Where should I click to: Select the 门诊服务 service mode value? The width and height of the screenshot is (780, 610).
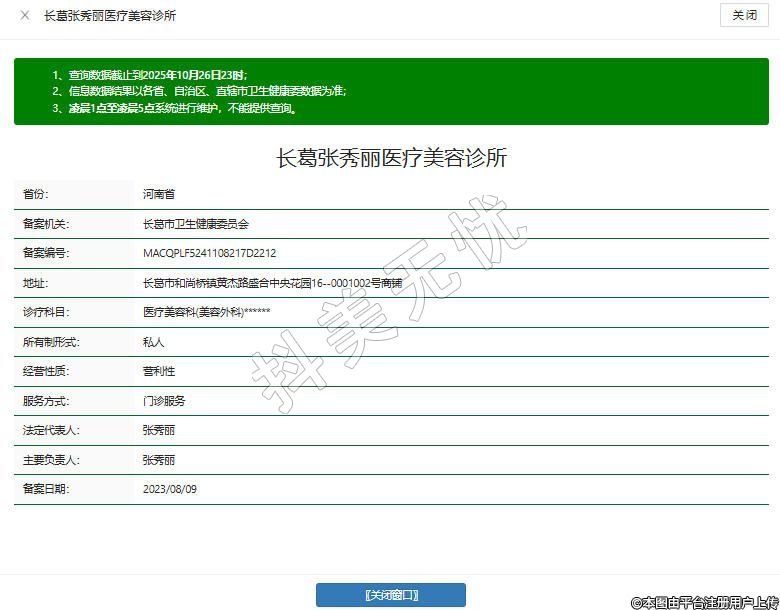tap(164, 401)
